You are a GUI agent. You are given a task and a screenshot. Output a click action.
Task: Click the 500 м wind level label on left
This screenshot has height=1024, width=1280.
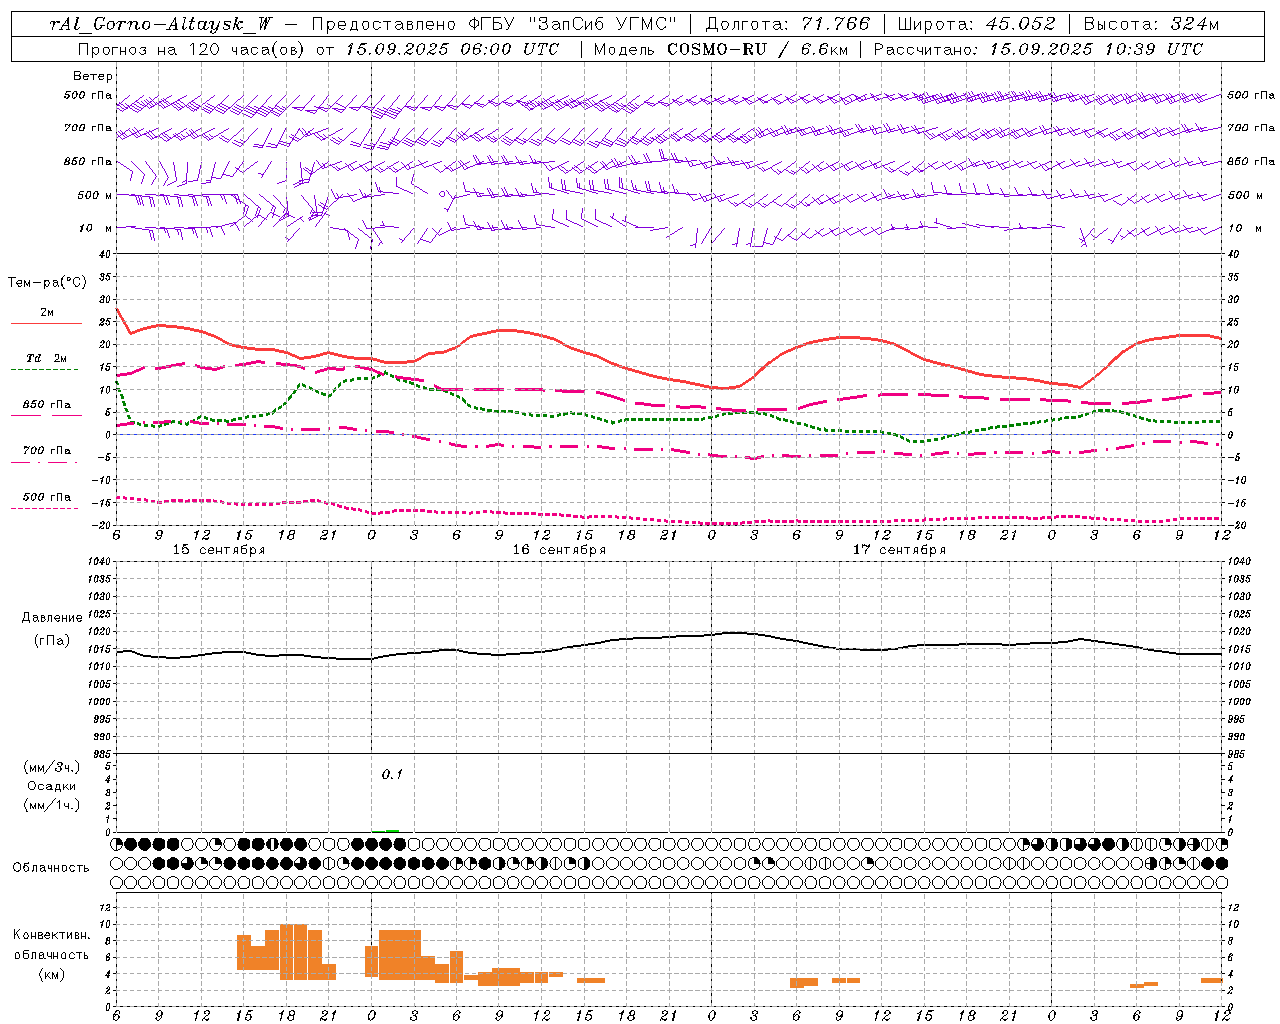pos(95,195)
